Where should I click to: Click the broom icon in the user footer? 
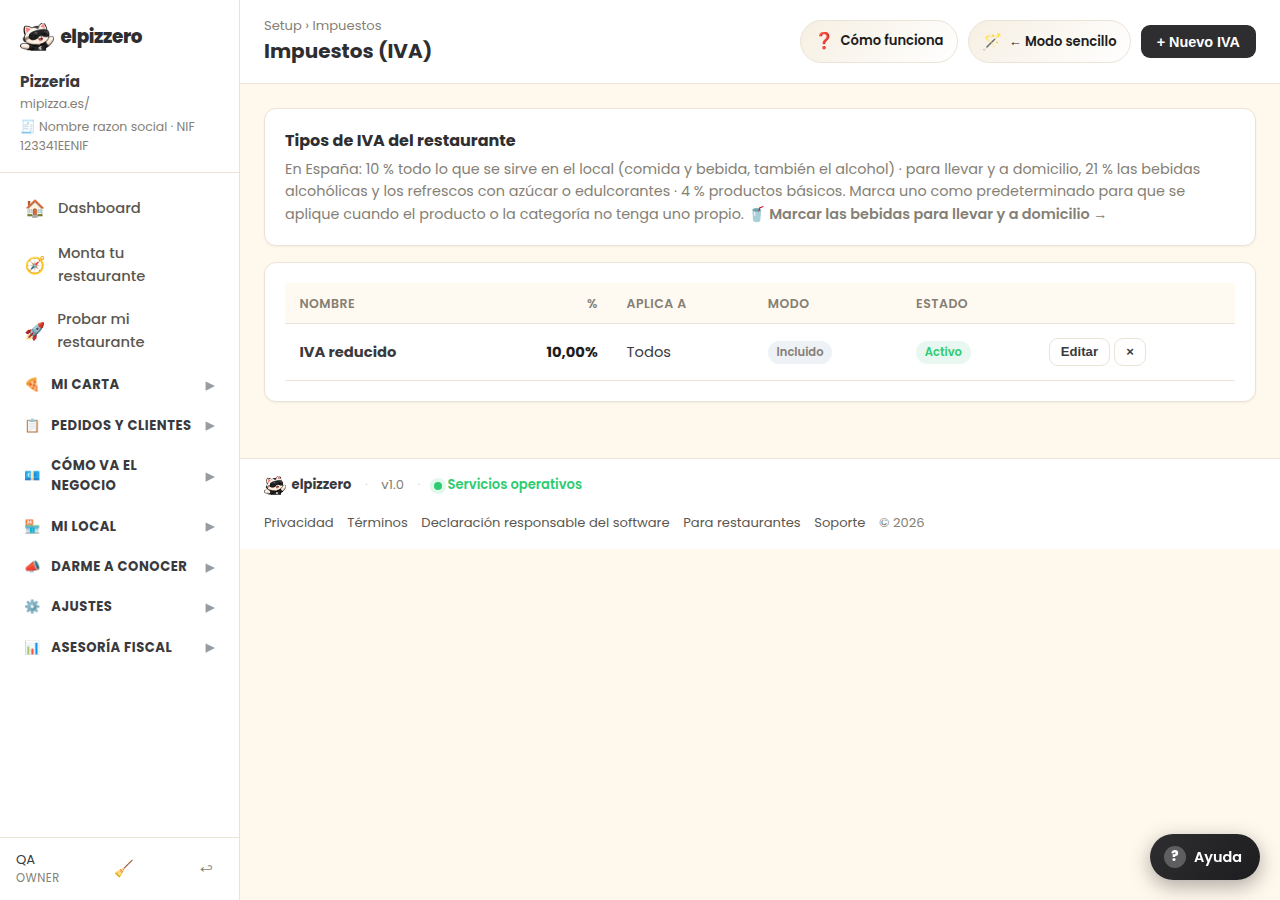point(124,869)
